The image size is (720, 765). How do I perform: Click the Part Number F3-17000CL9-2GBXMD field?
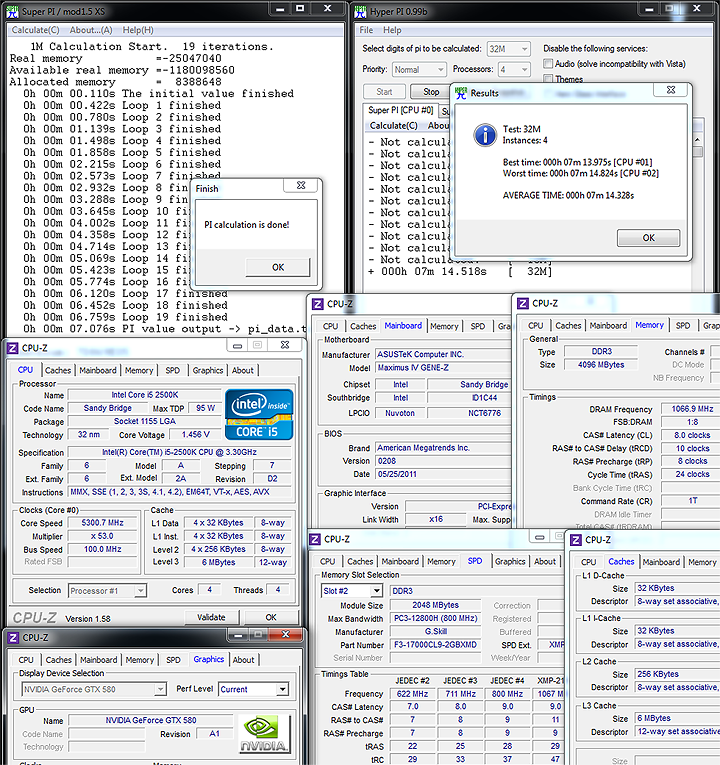pos(435,644)
